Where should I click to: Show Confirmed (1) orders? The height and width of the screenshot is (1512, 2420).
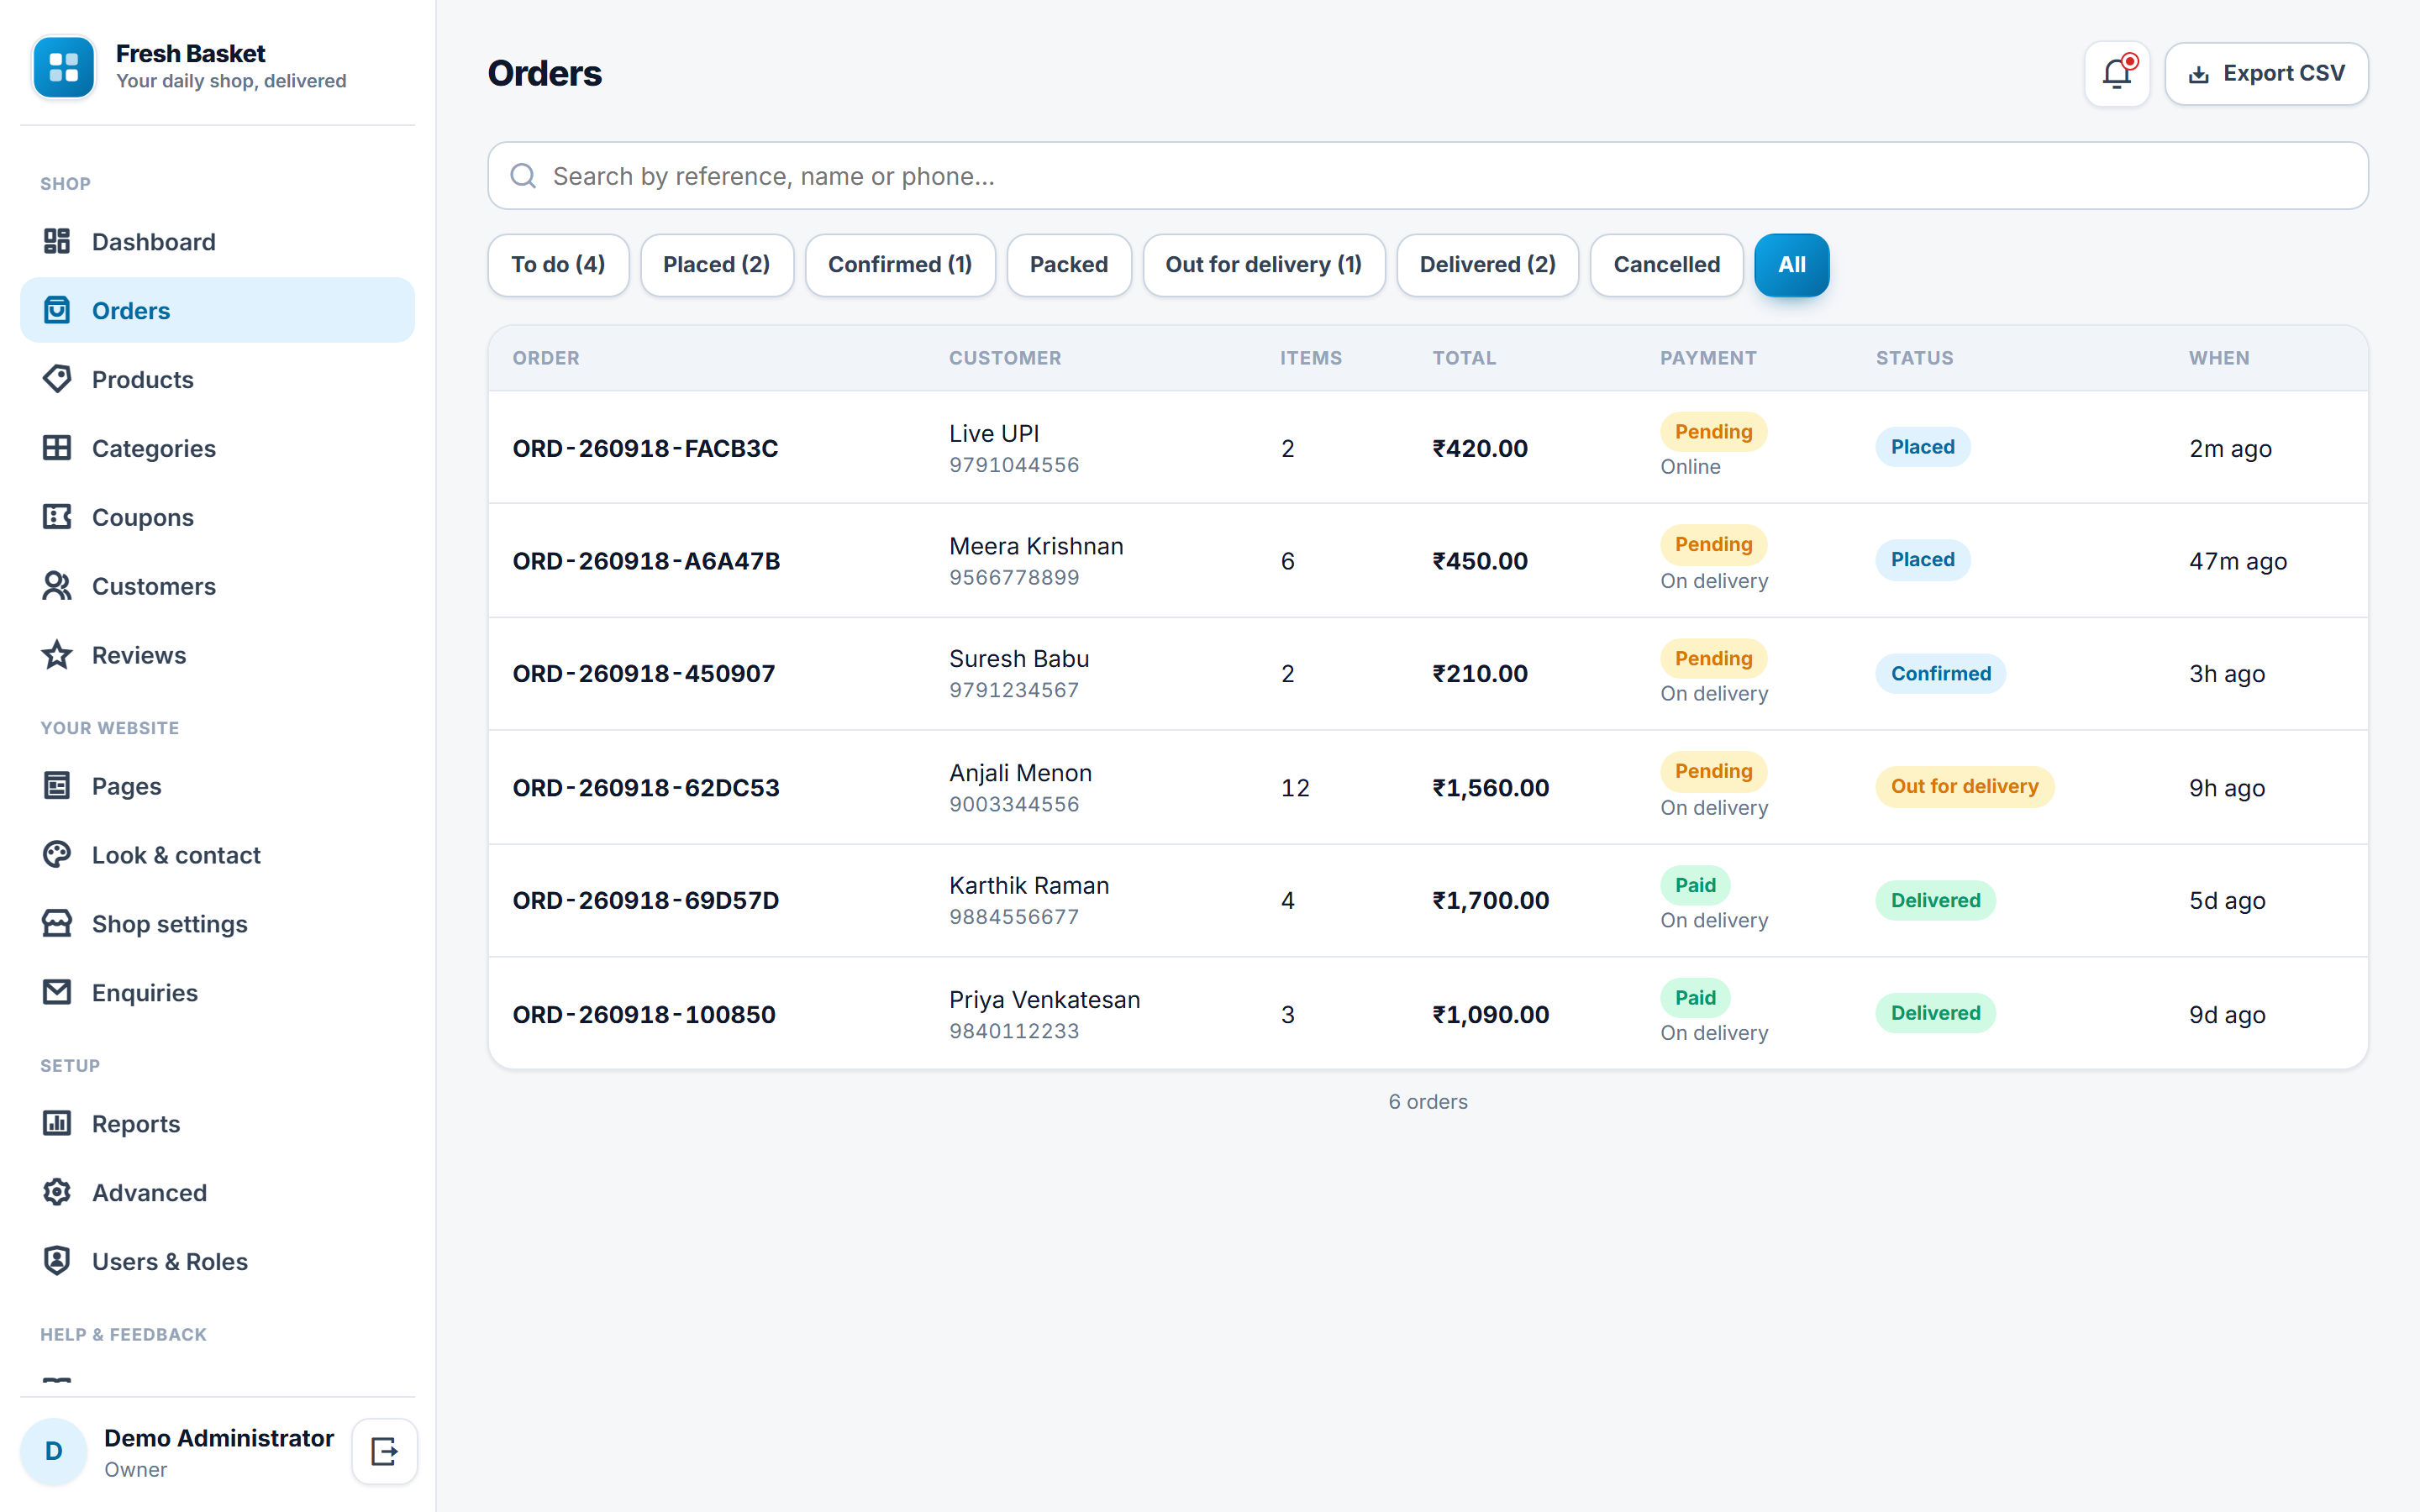[900, 265]
